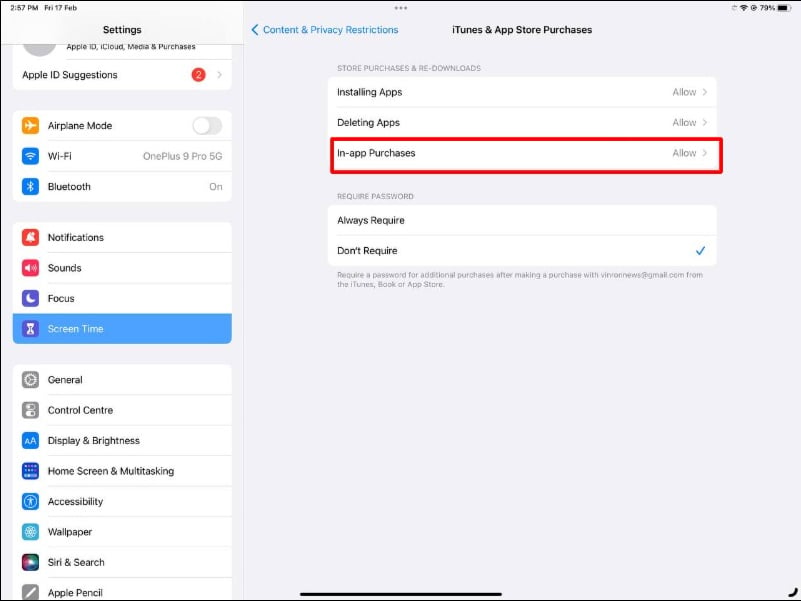Tap the Wi-Fi status bar indicator
Image resolution: width=801 pixels, height=601 pixels.
click(743, 8)
